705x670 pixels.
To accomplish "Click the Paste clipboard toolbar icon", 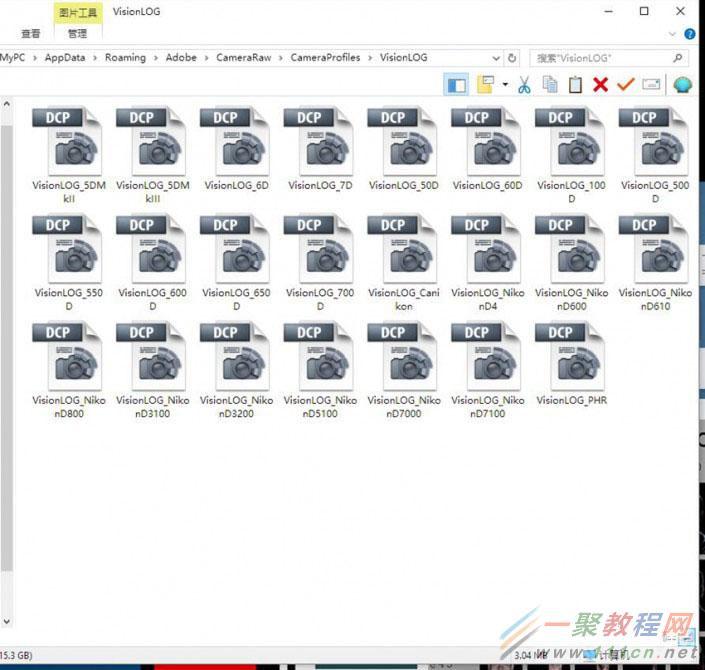I will point(575,85).
